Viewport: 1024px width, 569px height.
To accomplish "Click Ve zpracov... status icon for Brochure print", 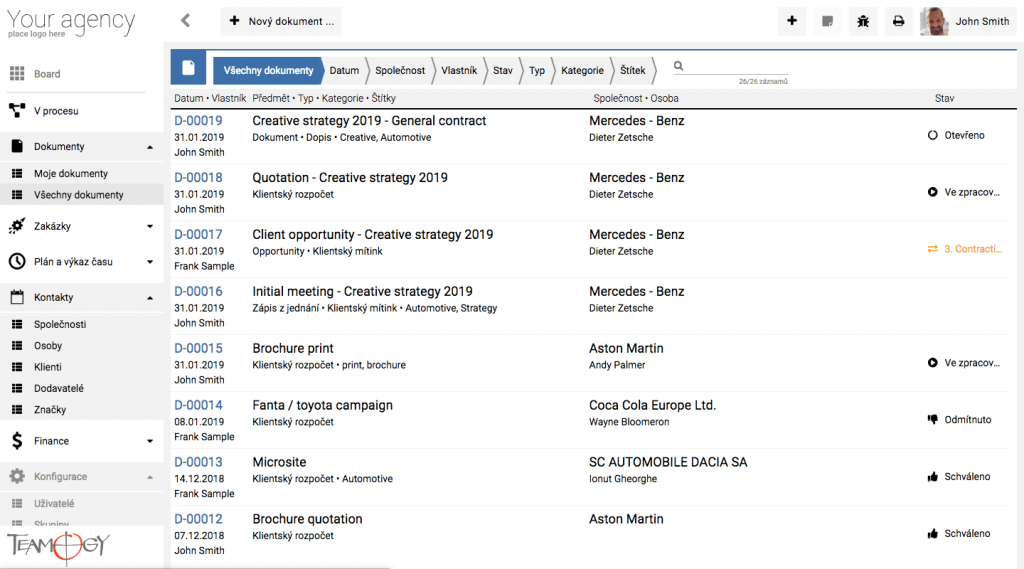I will pyautogui.click(x=933, y=363).
